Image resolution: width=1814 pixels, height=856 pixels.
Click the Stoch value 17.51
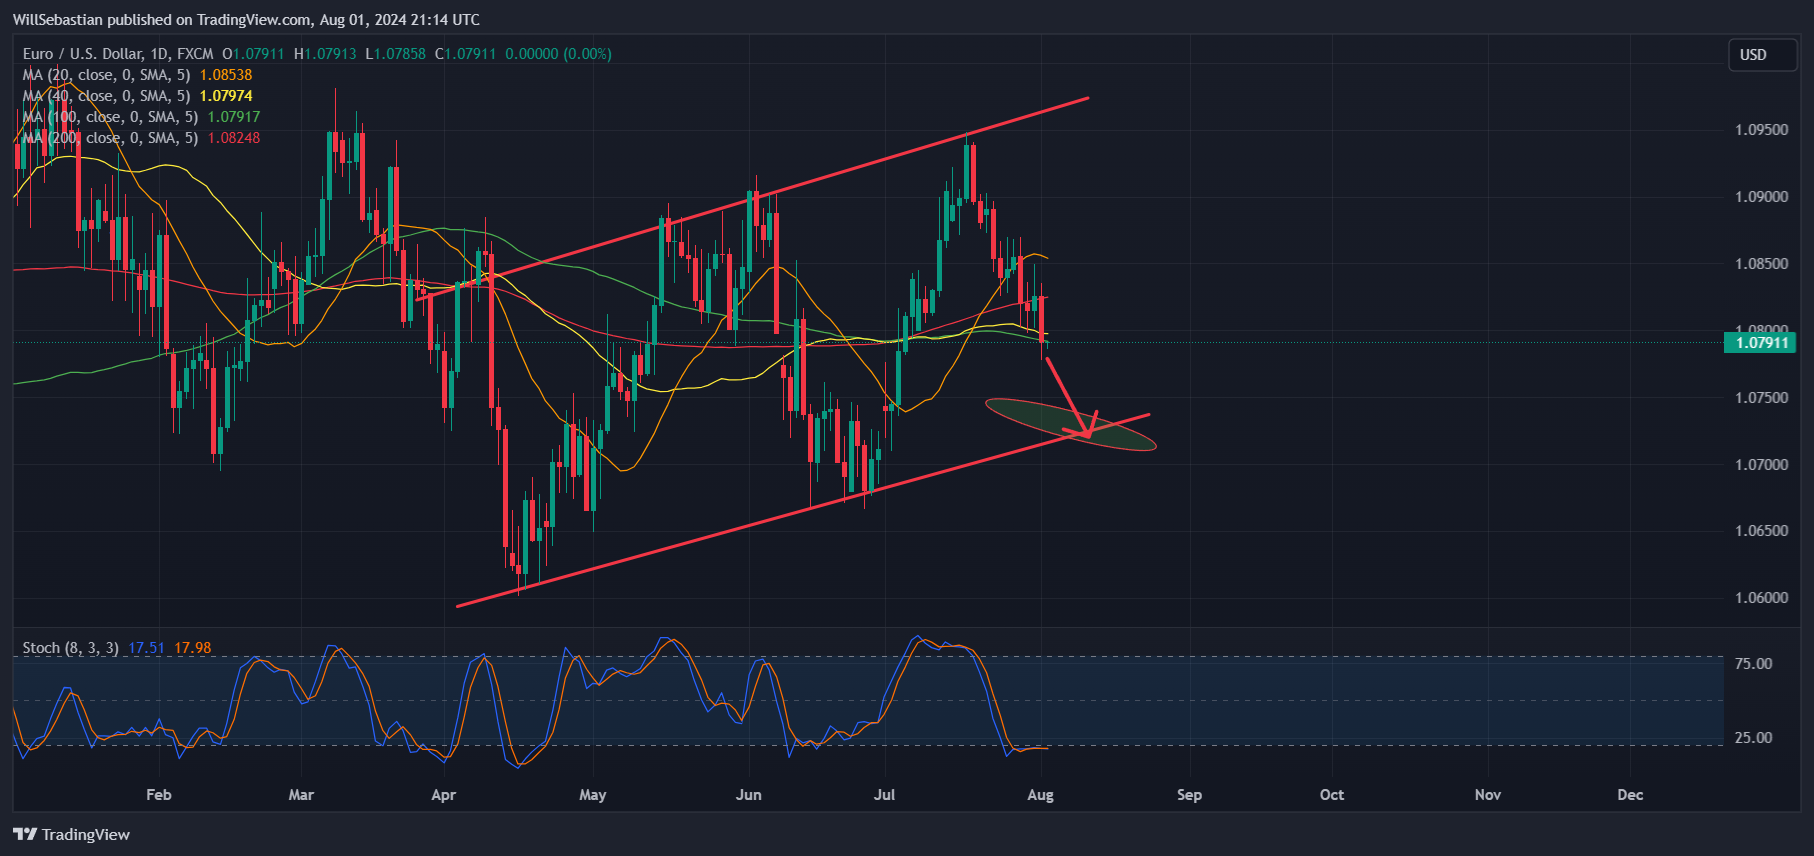146,648
